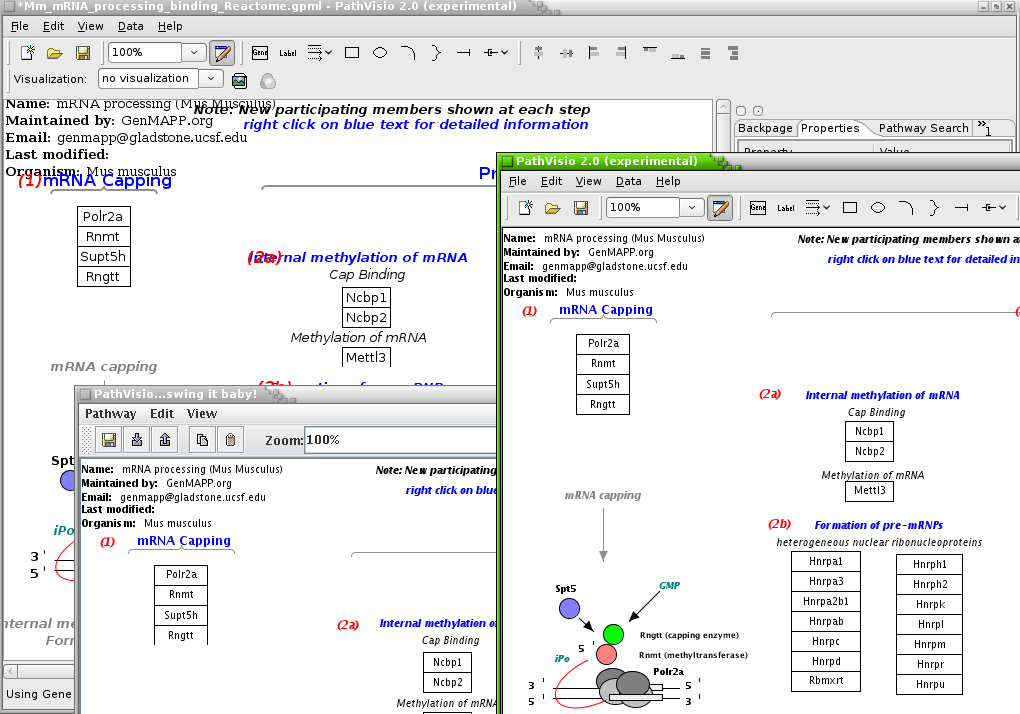1020x714 pixels.
Task: Select Oval shape tool in green window
Action: pyautogui.click(x=878, y=207)
